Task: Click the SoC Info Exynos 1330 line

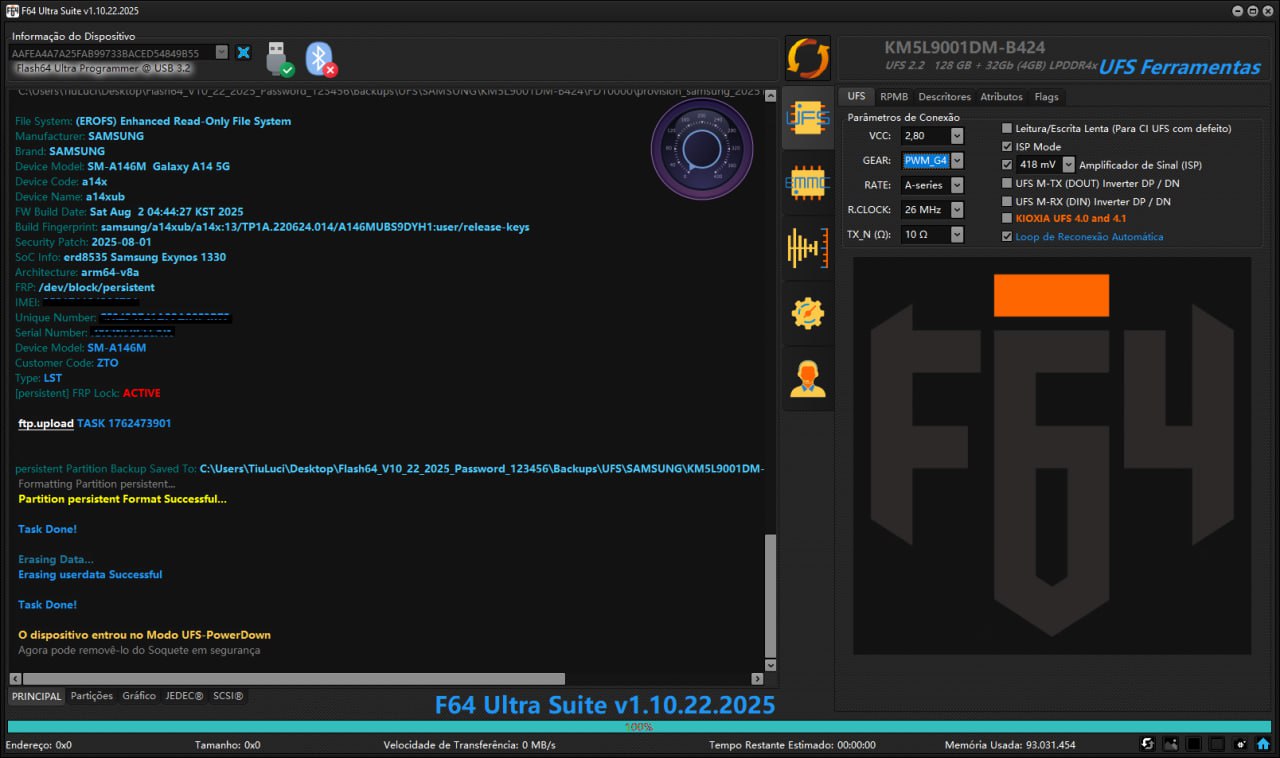Action: pyautogui.click(x=120, y=257)
